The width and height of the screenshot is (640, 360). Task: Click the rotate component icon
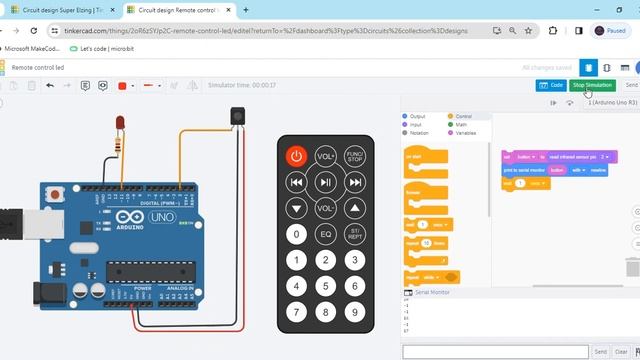174,85
